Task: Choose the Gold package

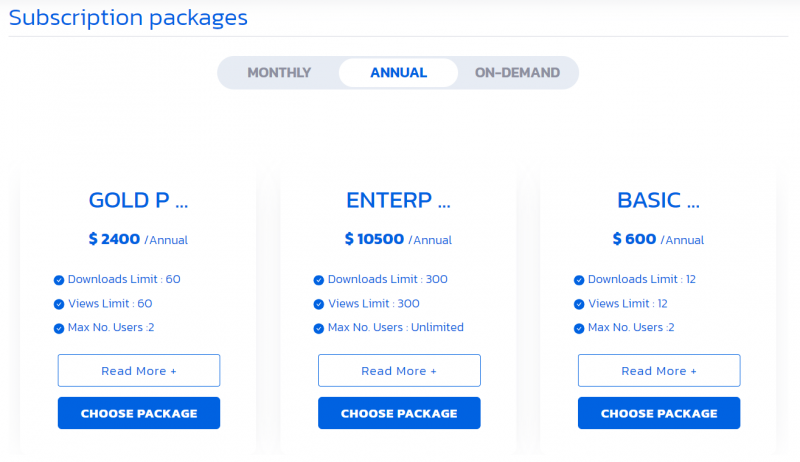Action: pos(139,413)
